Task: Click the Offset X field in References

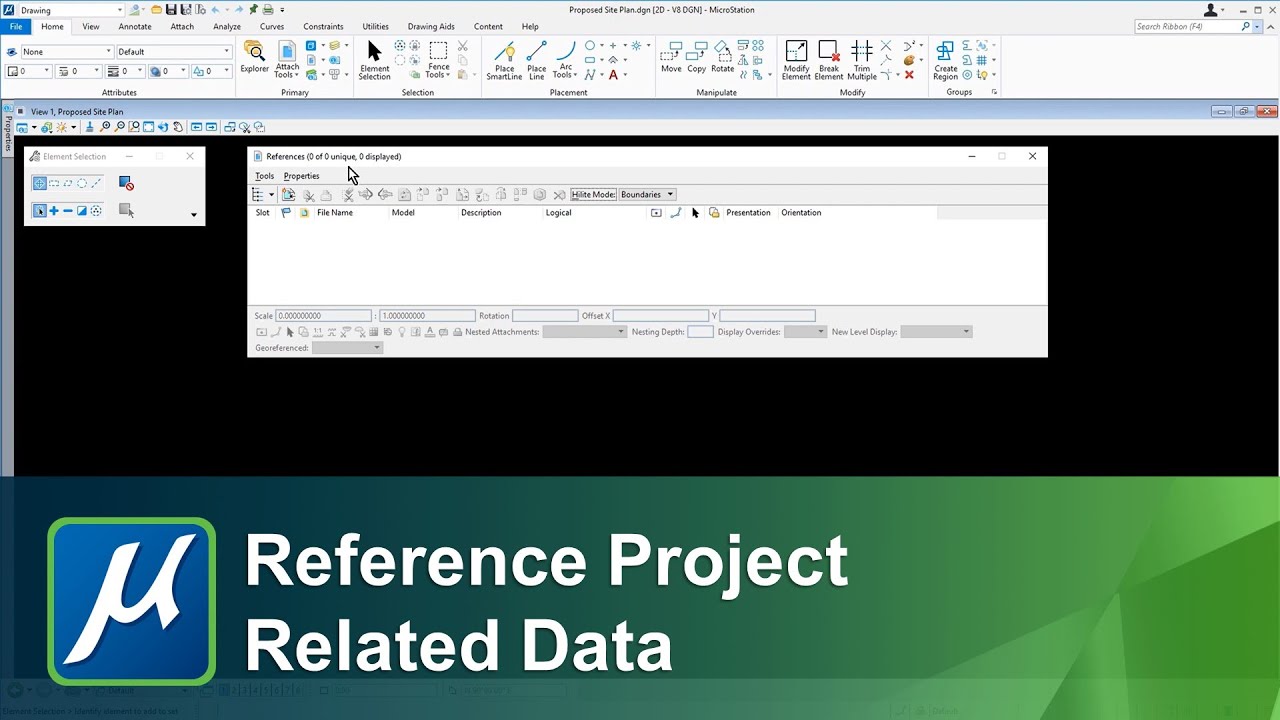Action: [660, 315]
